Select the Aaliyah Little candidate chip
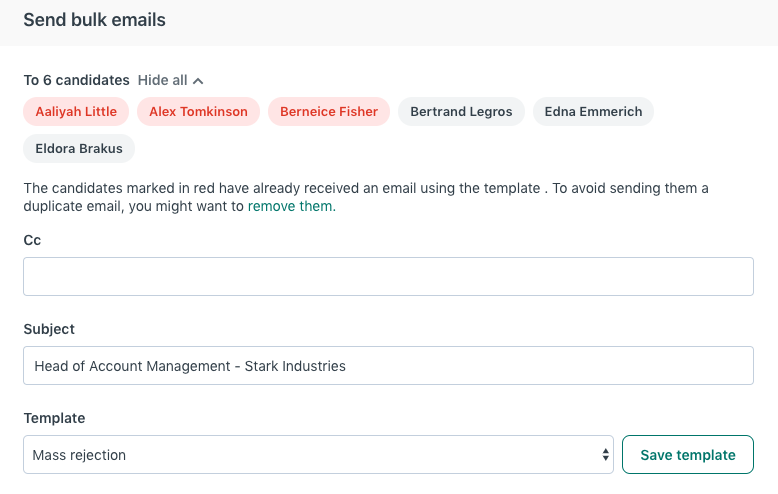778x494 pixels. tap(76, 112)
